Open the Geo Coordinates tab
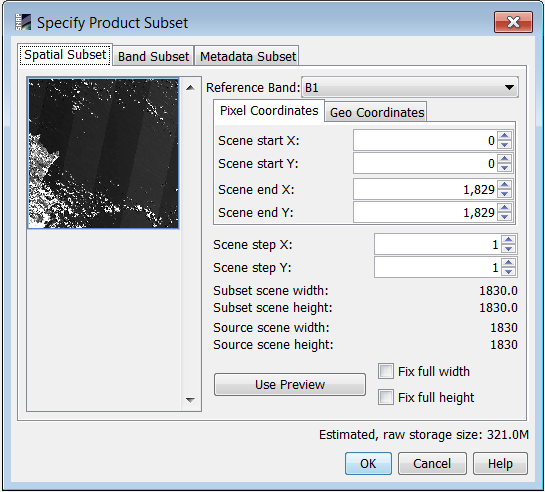 click(376, 112)
